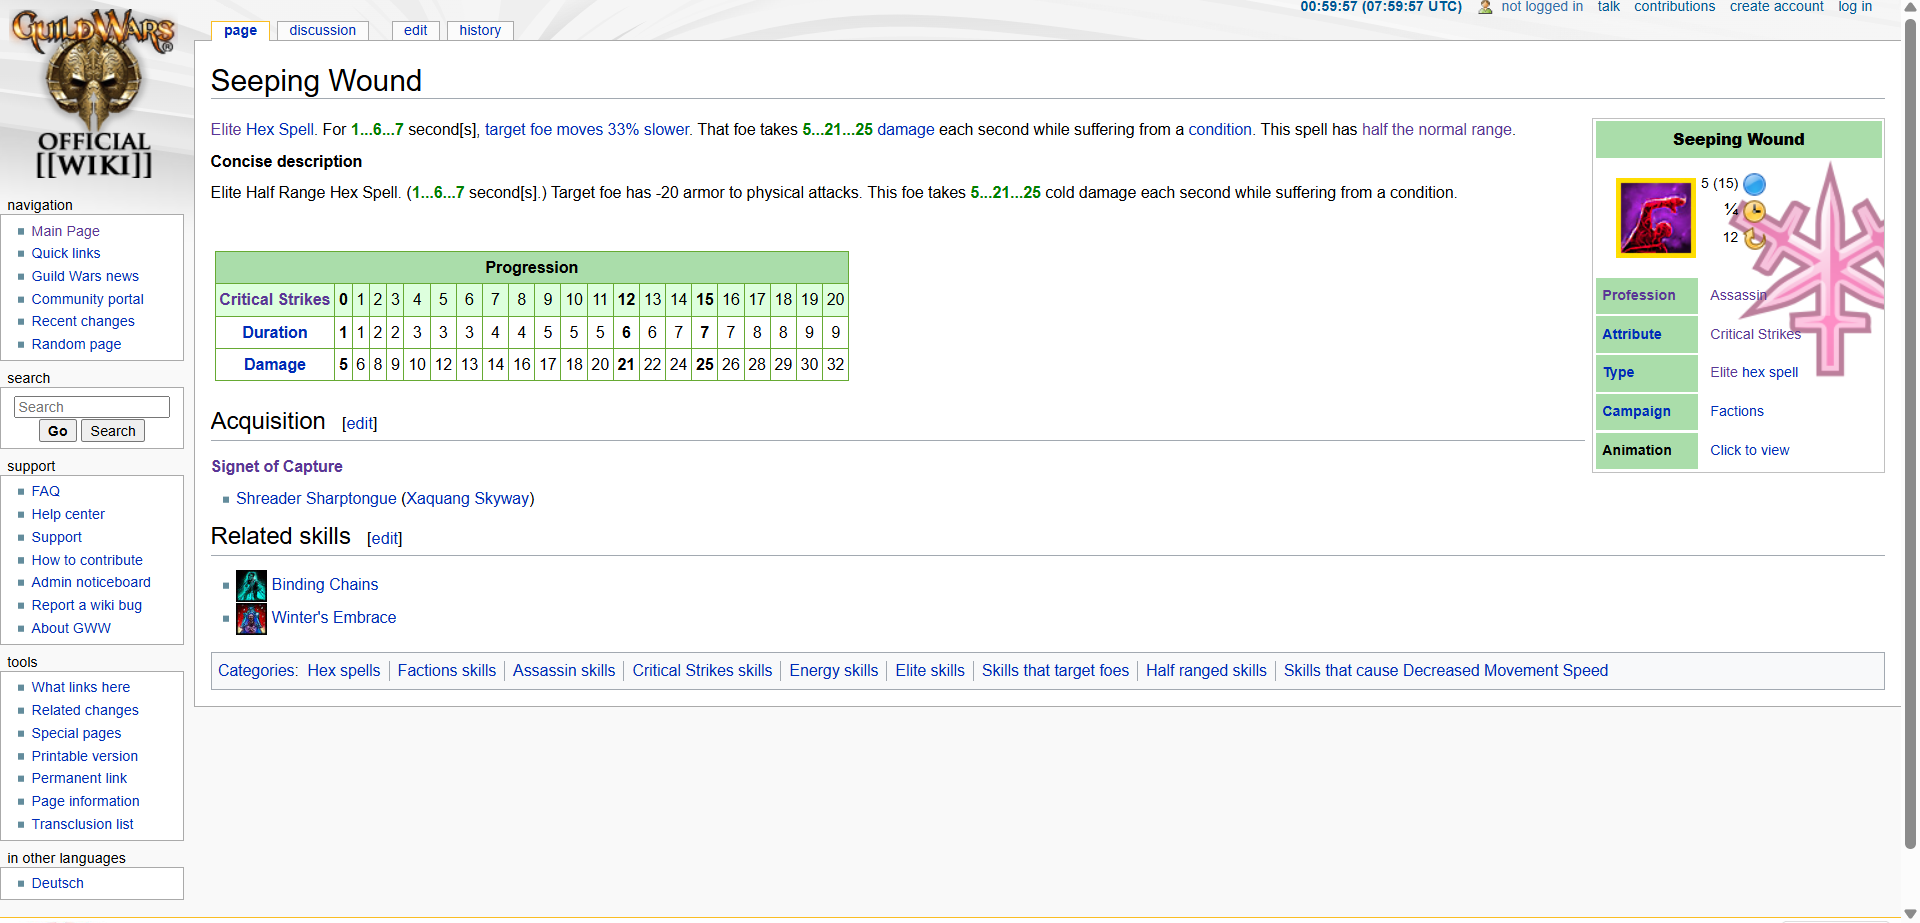The image size is (1920, 923).
Task: Click the Search button in sidebar
Action: click(x=113, y=431)
